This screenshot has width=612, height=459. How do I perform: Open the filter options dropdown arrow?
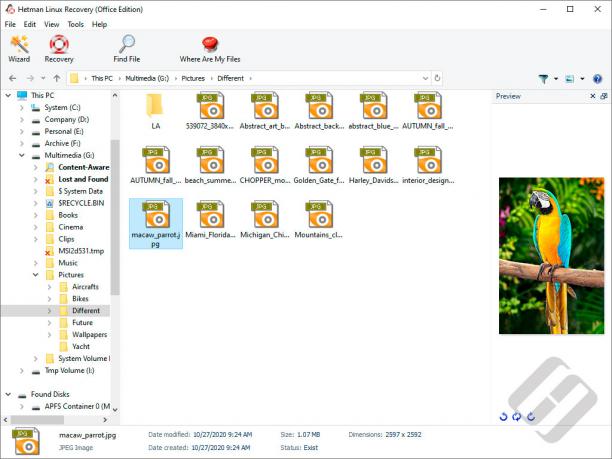[x=556, y=79]
